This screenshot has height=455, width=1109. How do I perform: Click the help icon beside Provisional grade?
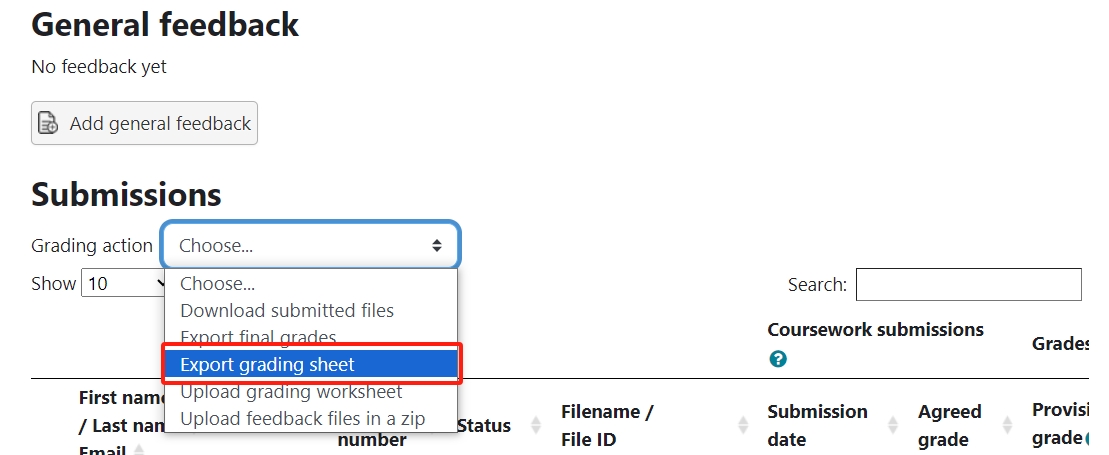(x=1085, y=437)
